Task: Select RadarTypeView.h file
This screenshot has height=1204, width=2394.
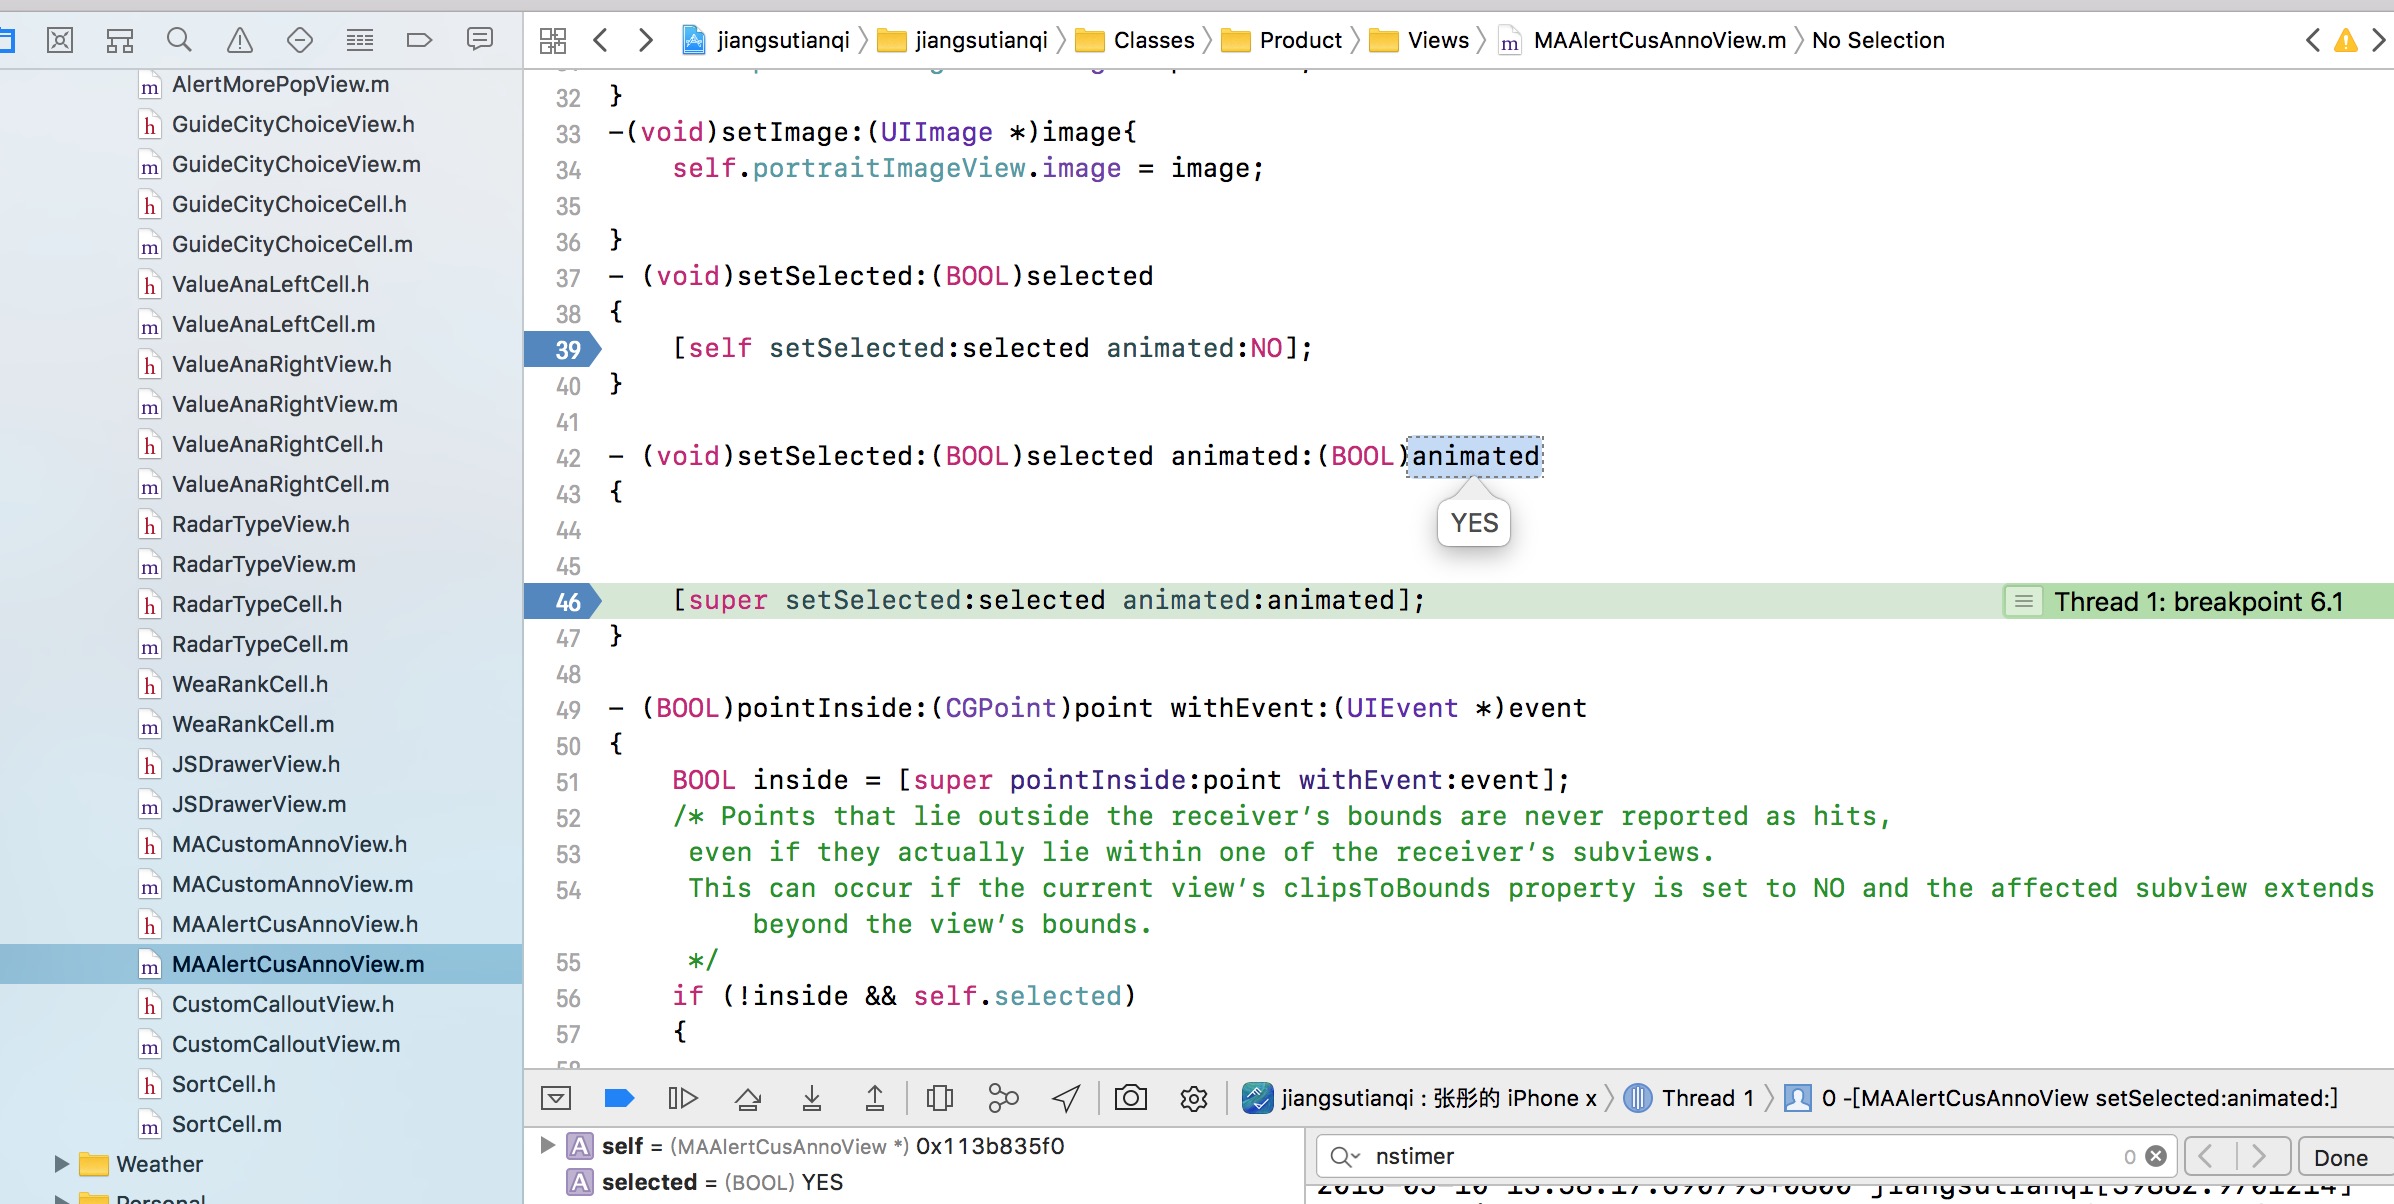Action: click(262, 524)
